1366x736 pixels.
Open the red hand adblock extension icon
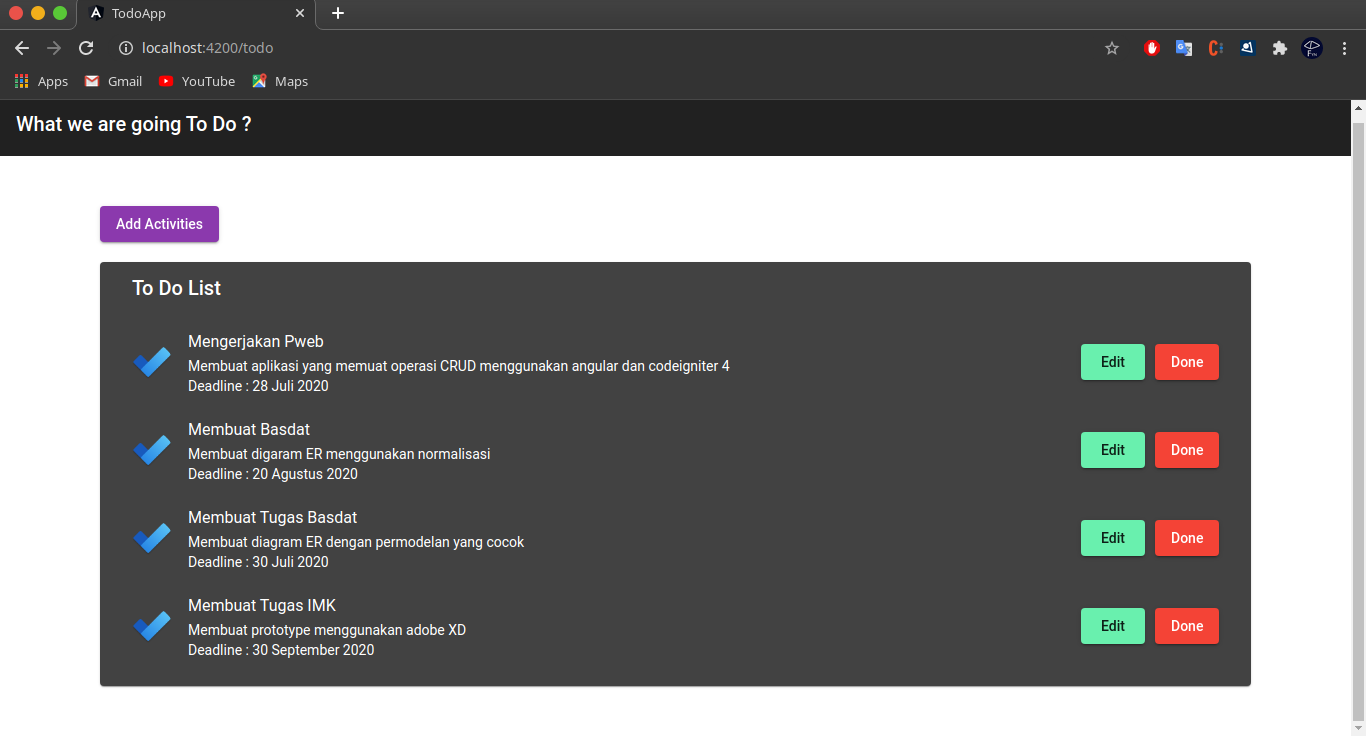(1152, 48)
